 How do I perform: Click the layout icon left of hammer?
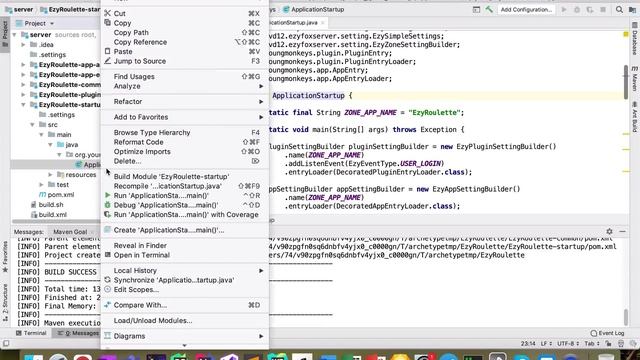click(x=476, y=9)
